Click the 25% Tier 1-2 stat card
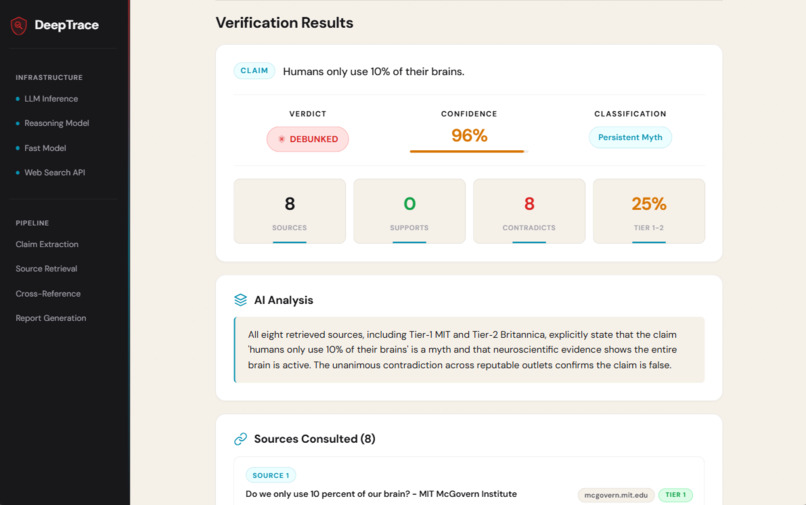Viewport: 806px width, 505px height. [x=649, y=211]
